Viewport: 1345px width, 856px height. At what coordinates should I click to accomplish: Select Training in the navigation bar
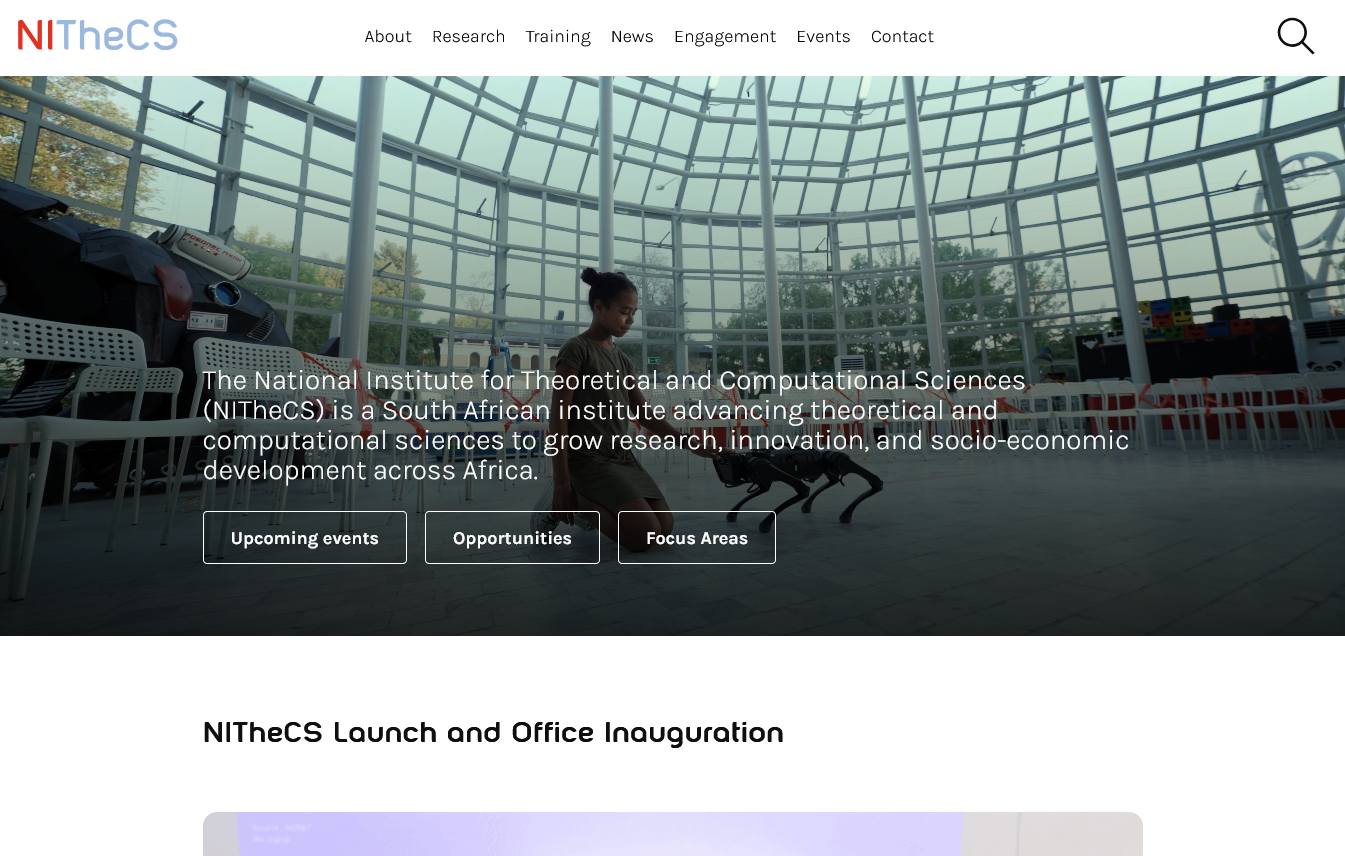558,37
